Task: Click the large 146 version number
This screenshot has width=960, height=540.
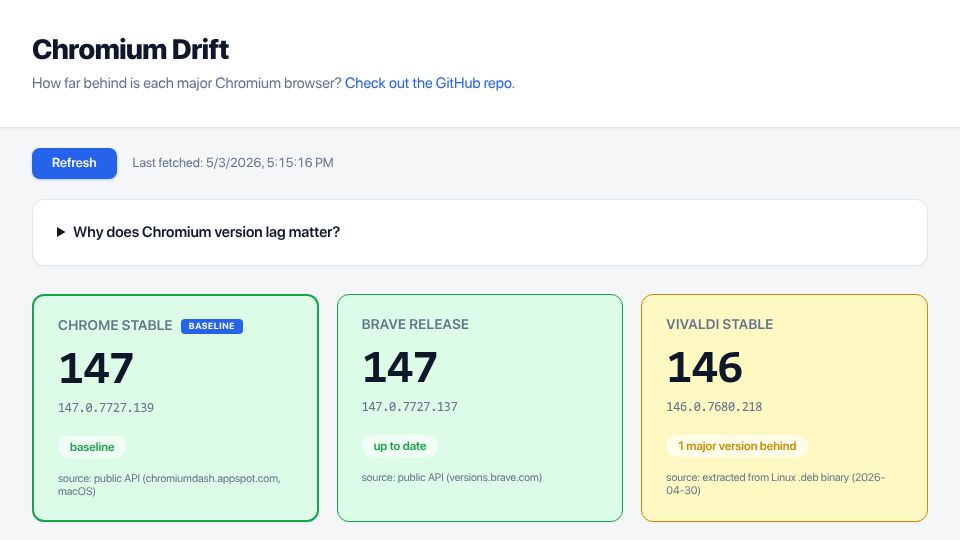Action: coord(705,367)
